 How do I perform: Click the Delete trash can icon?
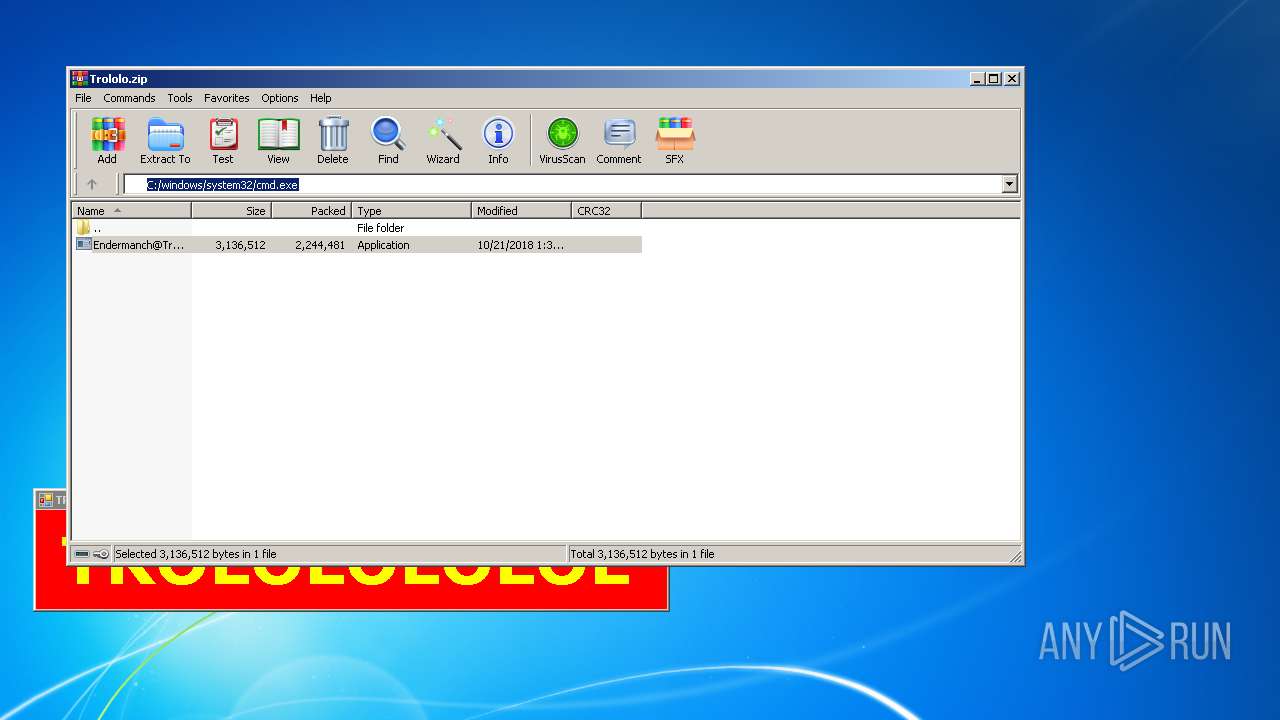click(333, 140)
